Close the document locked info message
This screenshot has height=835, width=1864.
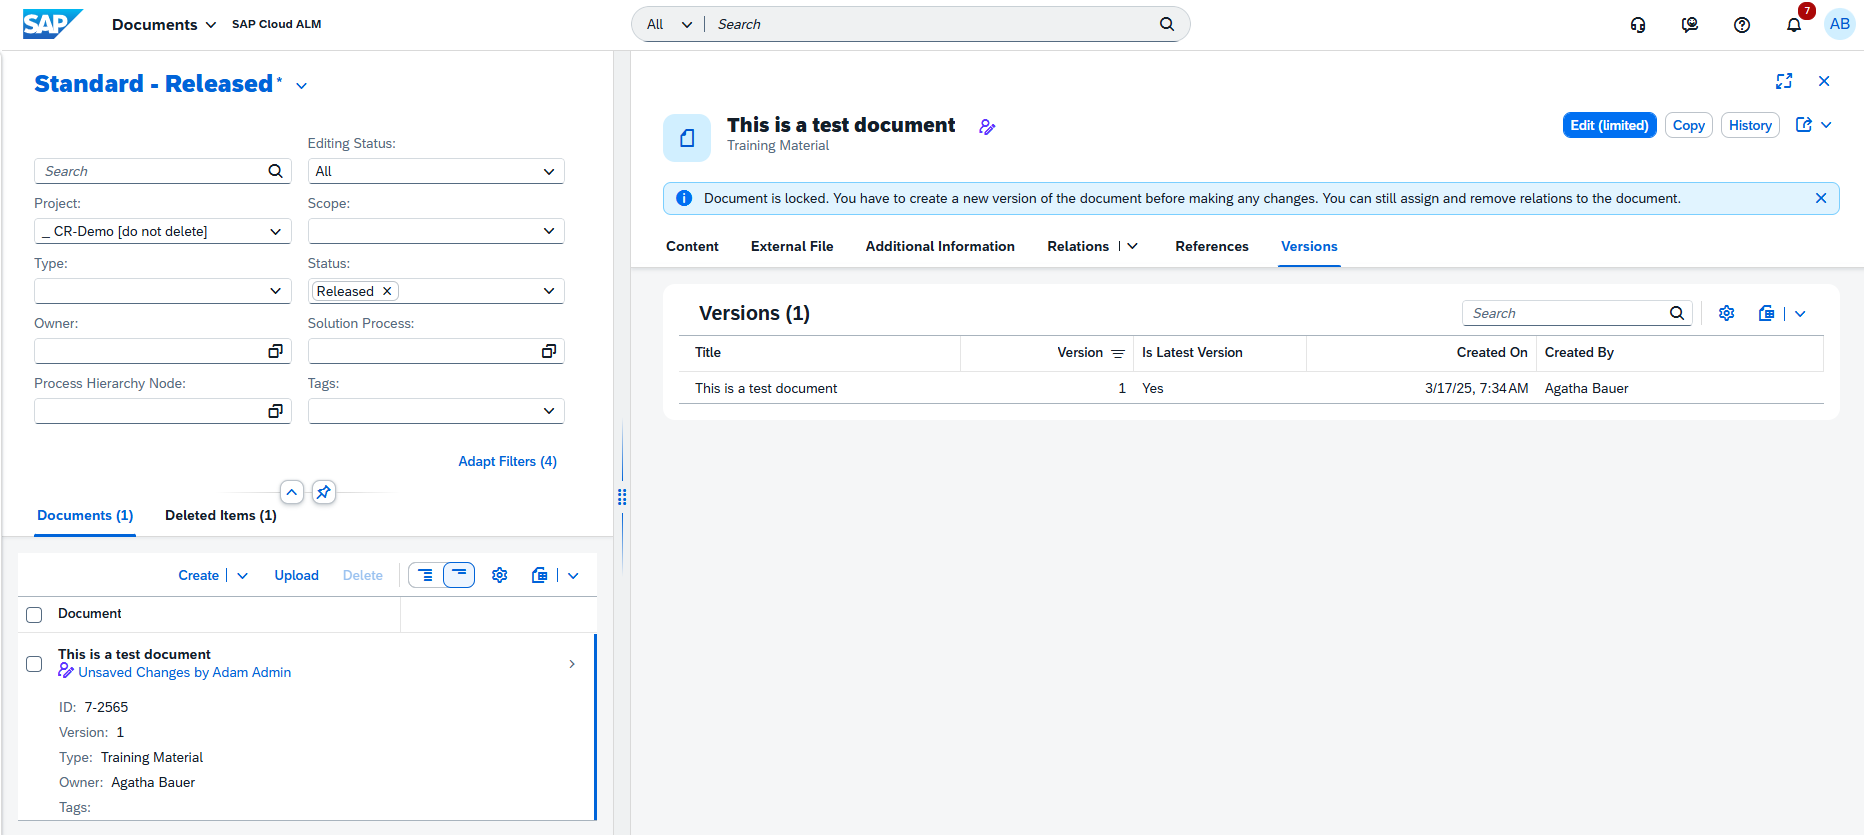pos(1820,198)
